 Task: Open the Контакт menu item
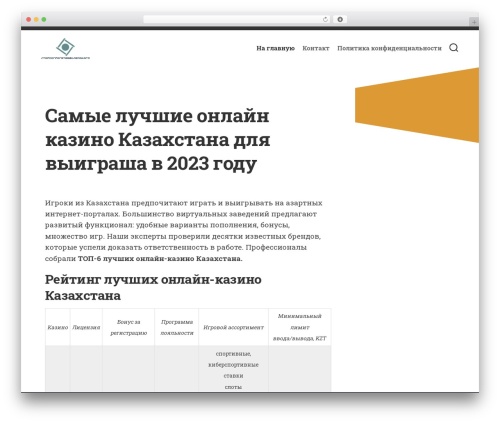(316, 48)
